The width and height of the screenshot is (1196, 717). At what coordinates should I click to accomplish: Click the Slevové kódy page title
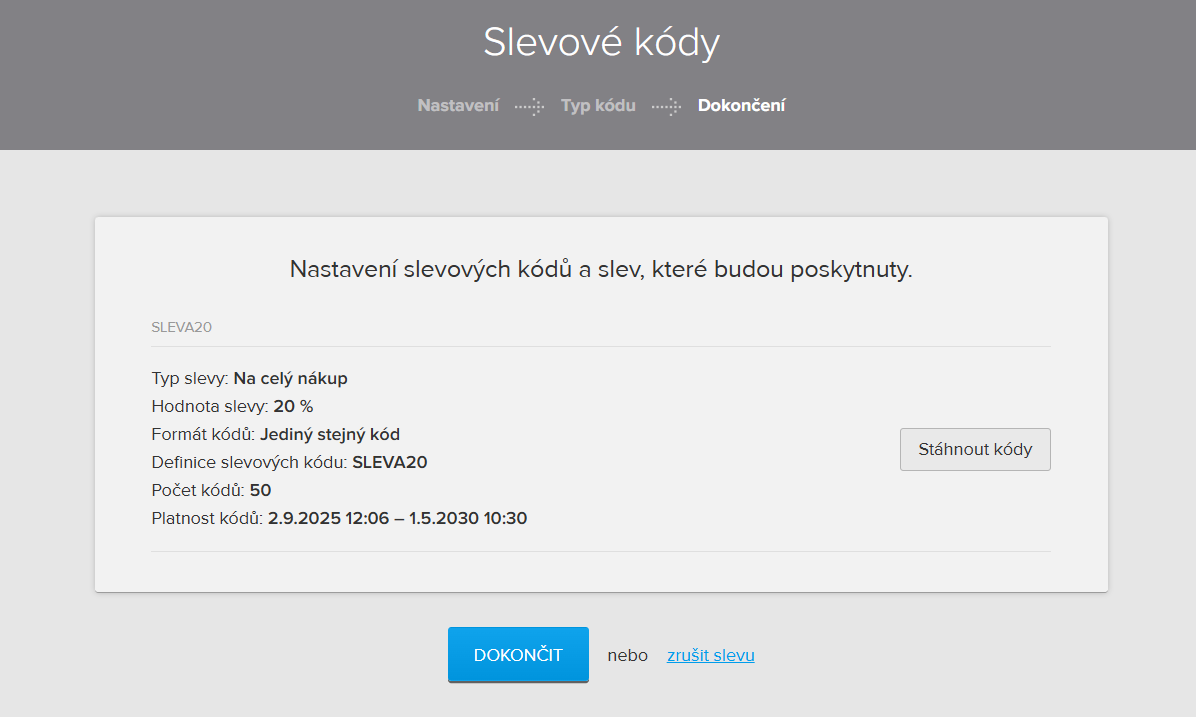tap(601, 41)
